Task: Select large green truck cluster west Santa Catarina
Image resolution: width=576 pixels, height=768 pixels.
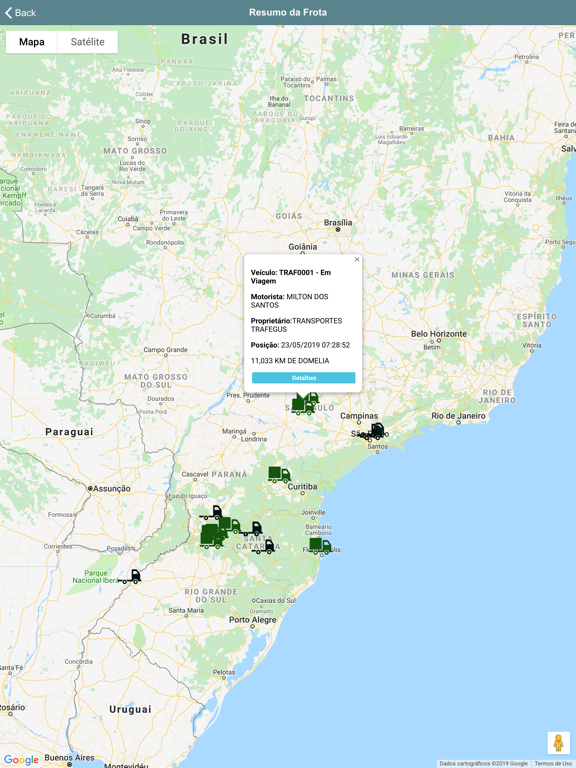Action: pos(212,536)
